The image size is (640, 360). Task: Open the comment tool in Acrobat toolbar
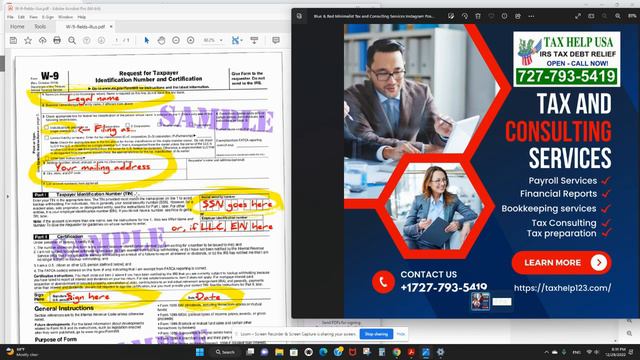click(x=276, y=40)
